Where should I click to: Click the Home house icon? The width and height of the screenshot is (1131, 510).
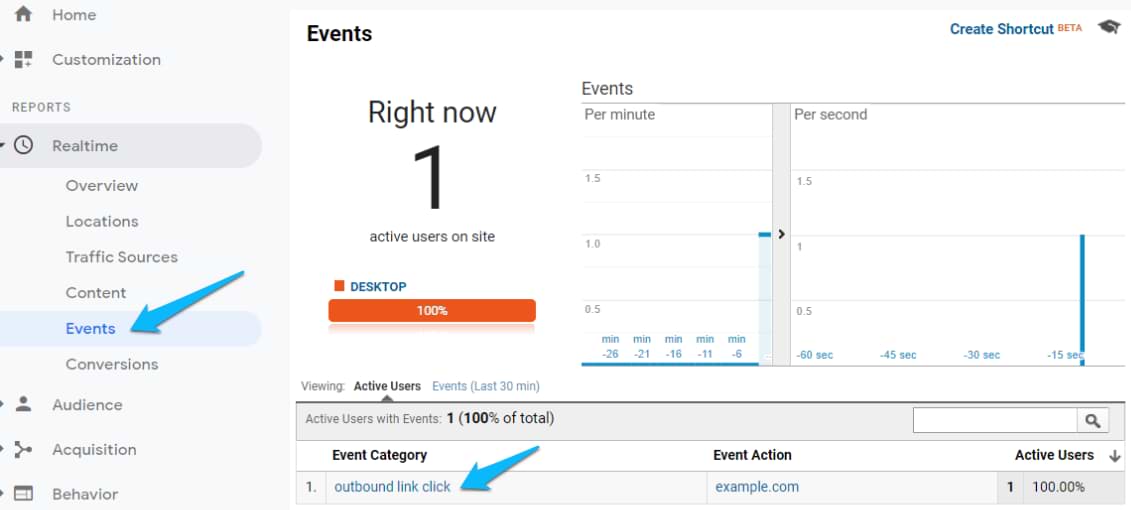[x=23, y=15]
